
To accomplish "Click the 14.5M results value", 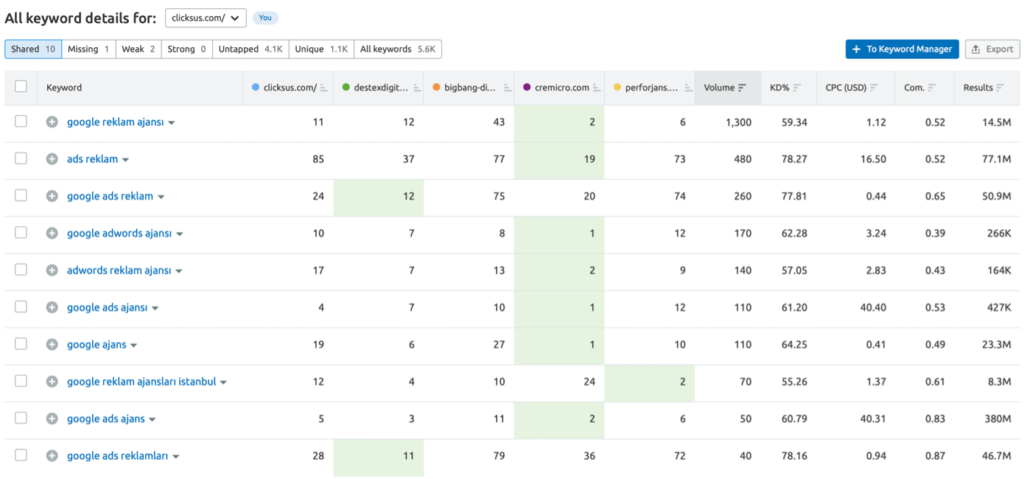I will coord(997,122).
